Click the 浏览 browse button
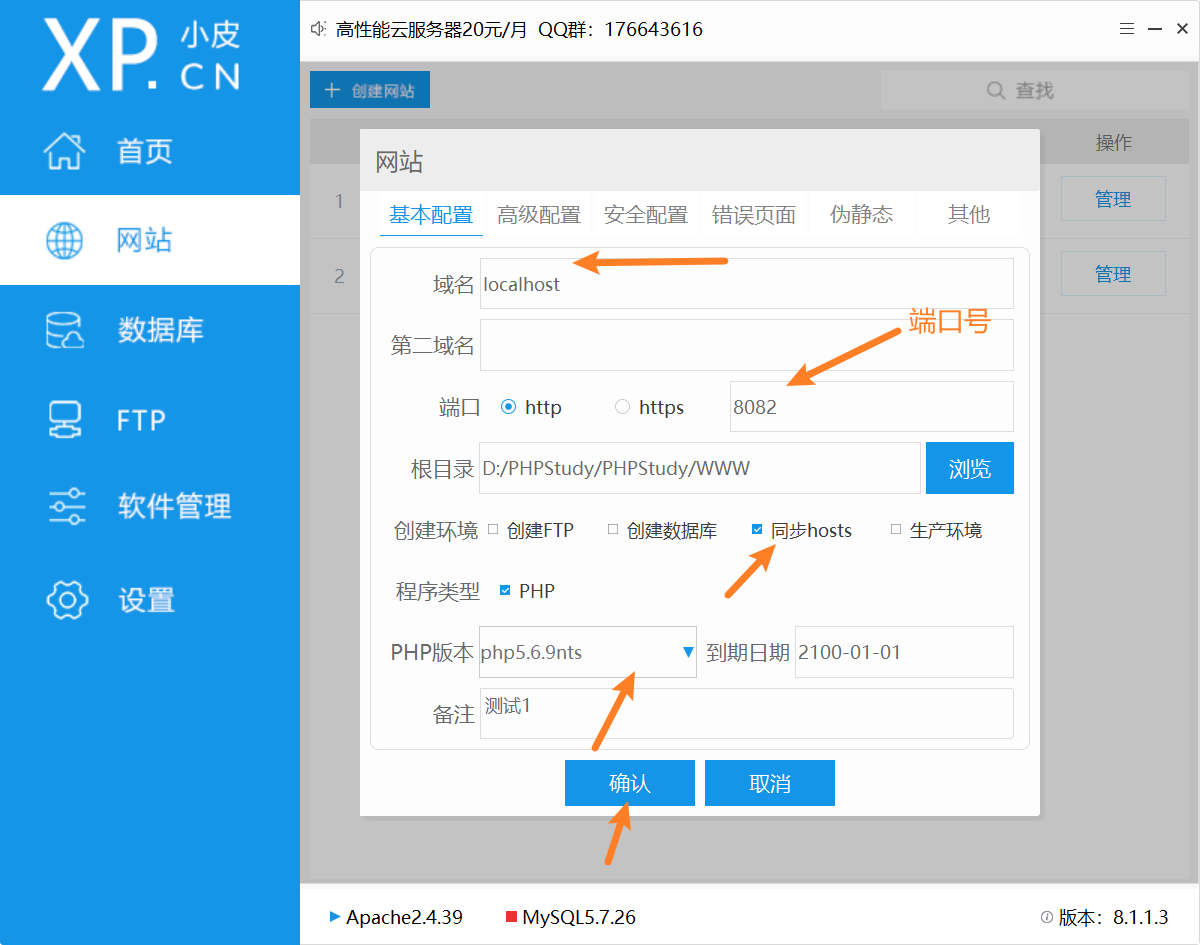Screen dimensions: 1200x945 click(x=970, y=468)
